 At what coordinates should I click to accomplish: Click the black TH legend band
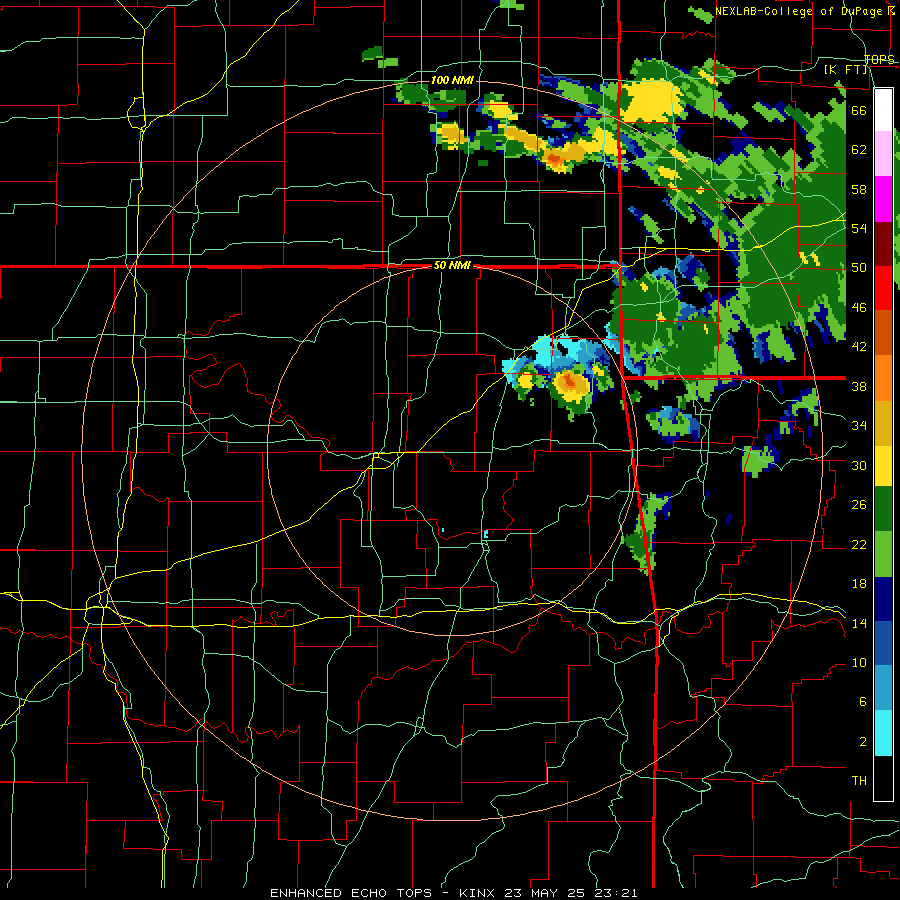883,778
